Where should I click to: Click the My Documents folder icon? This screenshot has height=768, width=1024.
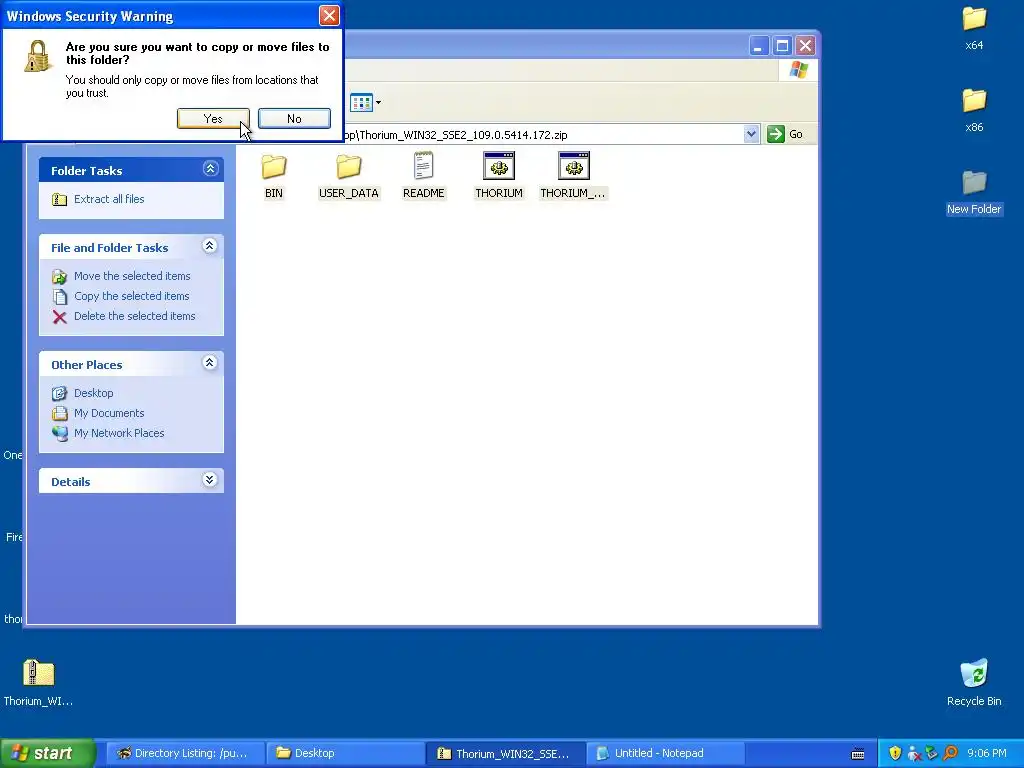tap(59, 413)
